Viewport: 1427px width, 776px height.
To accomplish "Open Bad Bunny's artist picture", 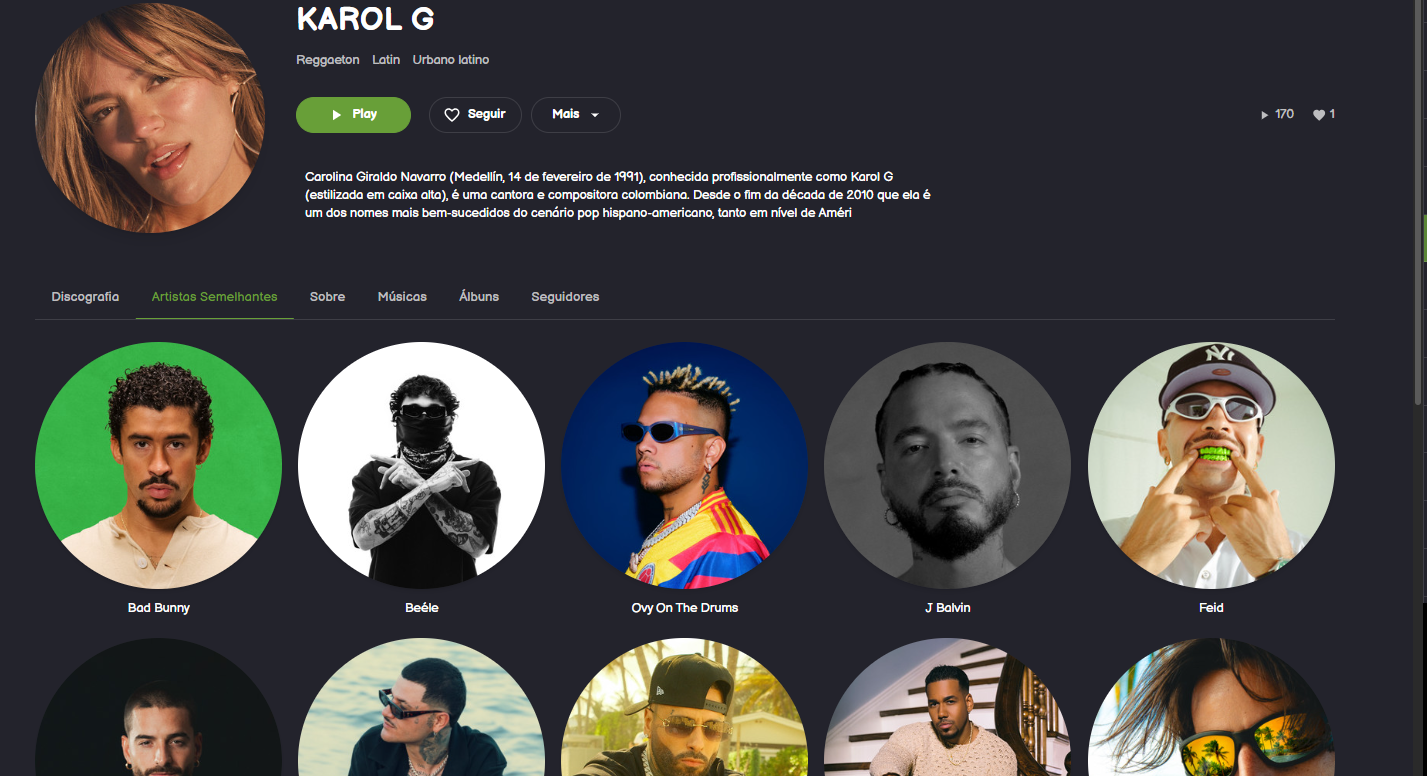I will tap(158, 465).
